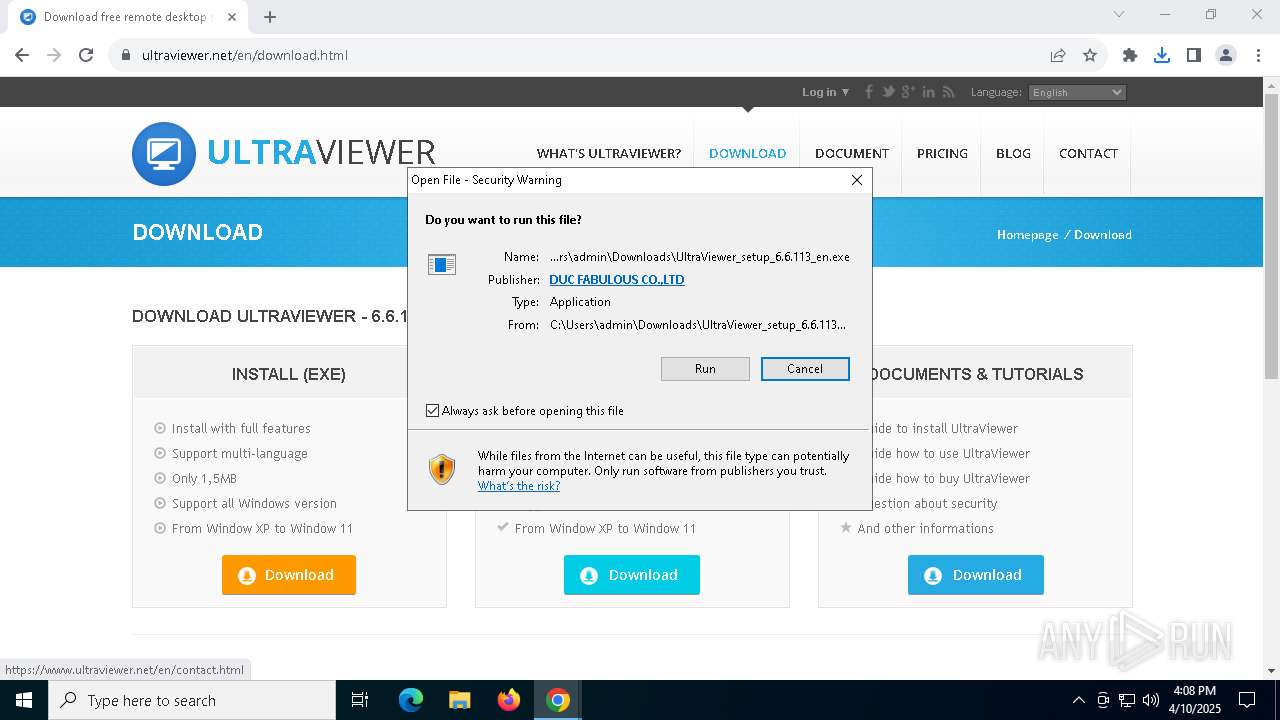Click the page vertical scrollbar
The width and height of the screenshot is (1280, 720).
coord(1271,237)
